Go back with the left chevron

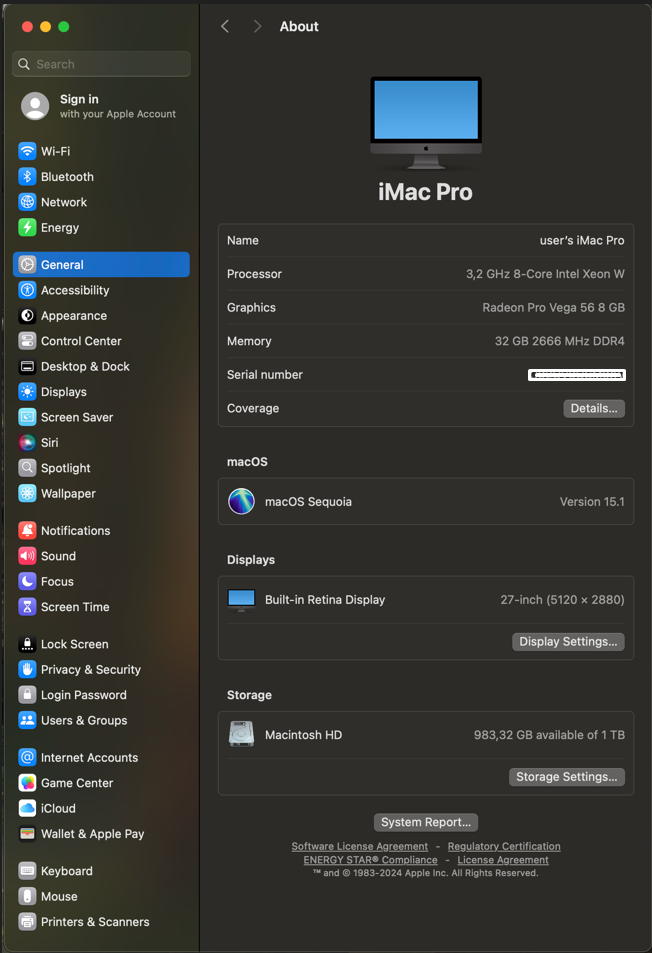[x=225, y=26]
